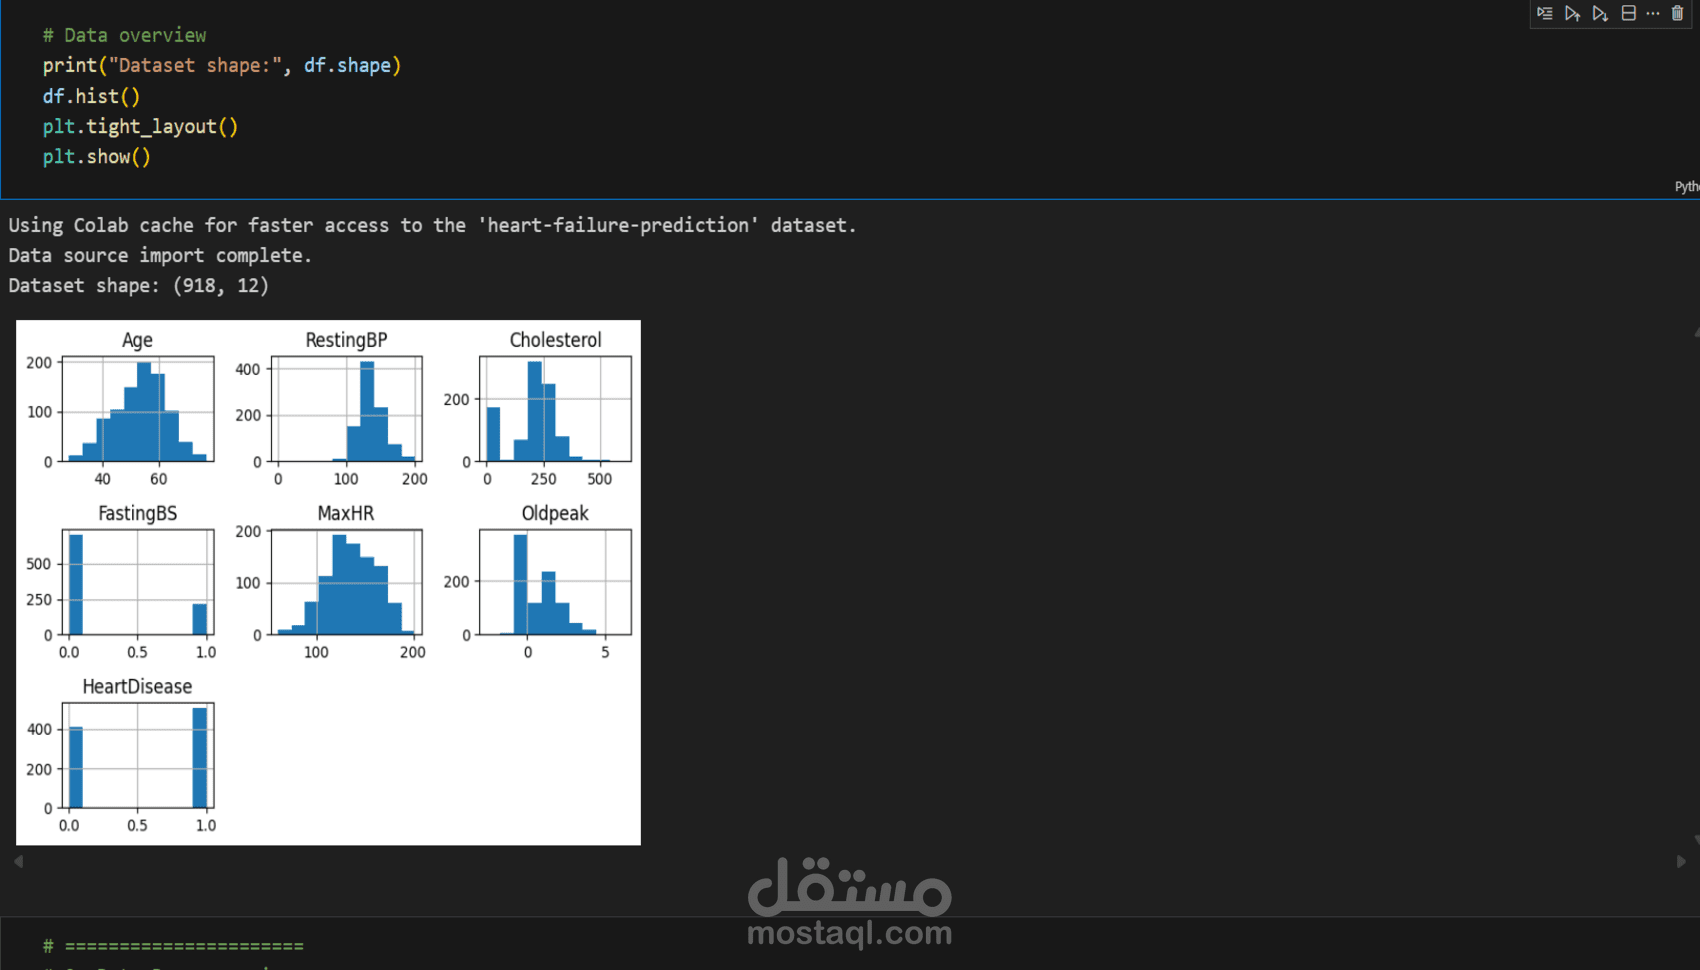Viewport: 1700px width, 970px height.
Task: Click the '# Data overview' comment line
Action: pyautogui.click(x=124, y=34)
